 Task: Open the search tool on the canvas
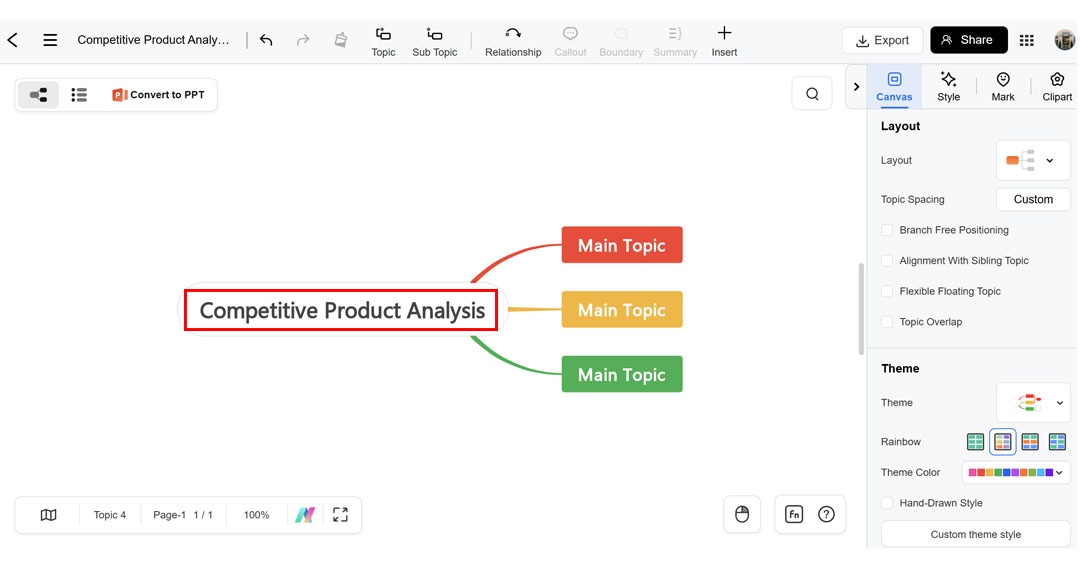click(x=812, y=92)
